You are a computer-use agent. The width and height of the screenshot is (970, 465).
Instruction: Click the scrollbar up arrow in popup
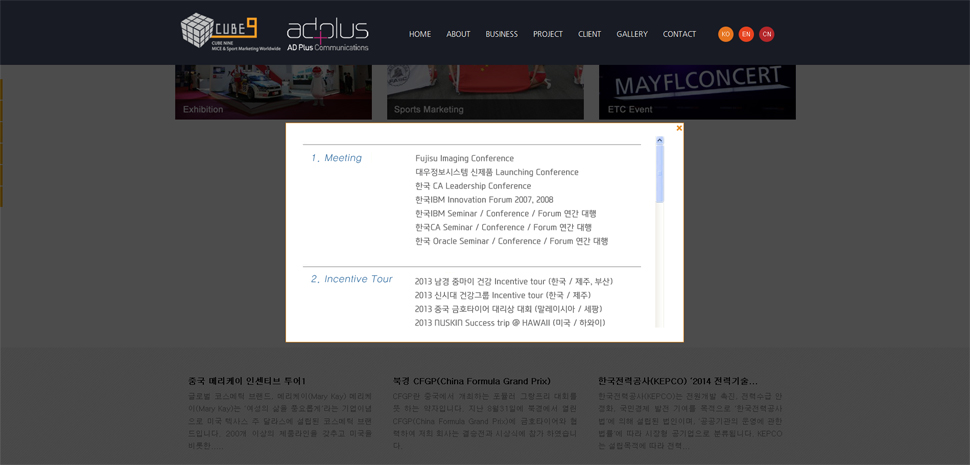point(660,140)
